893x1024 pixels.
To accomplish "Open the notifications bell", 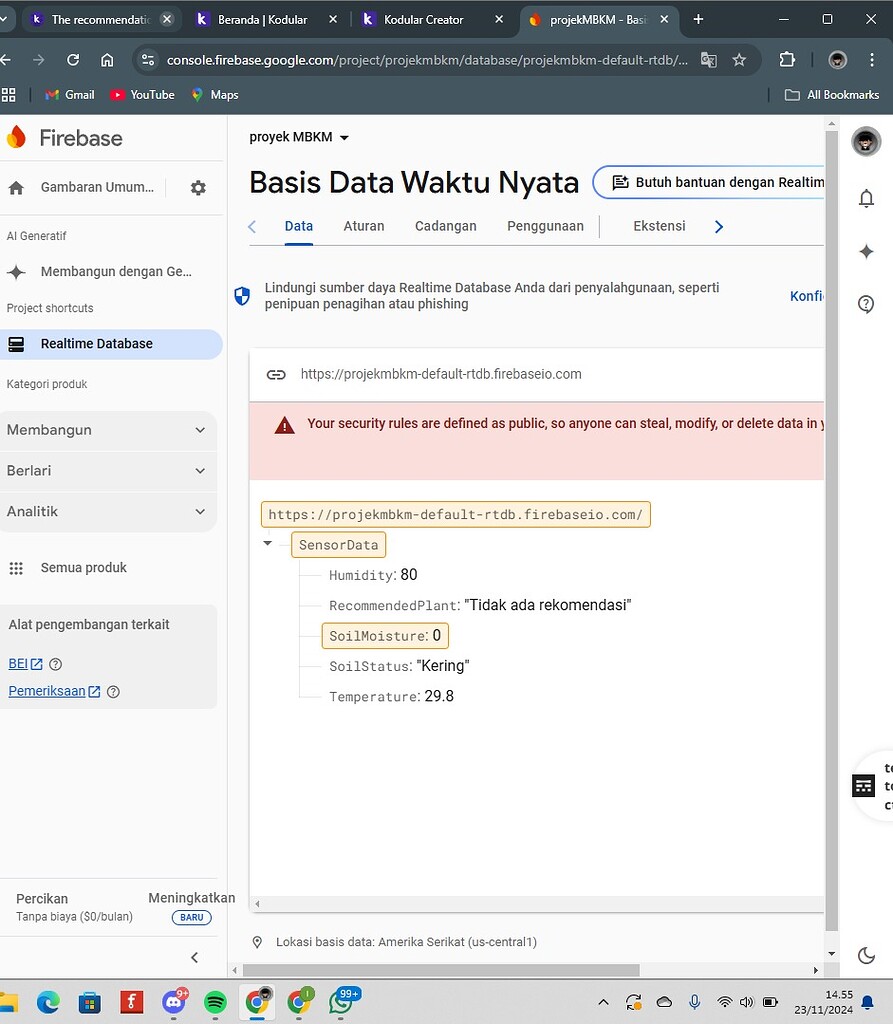I will 866,198.
